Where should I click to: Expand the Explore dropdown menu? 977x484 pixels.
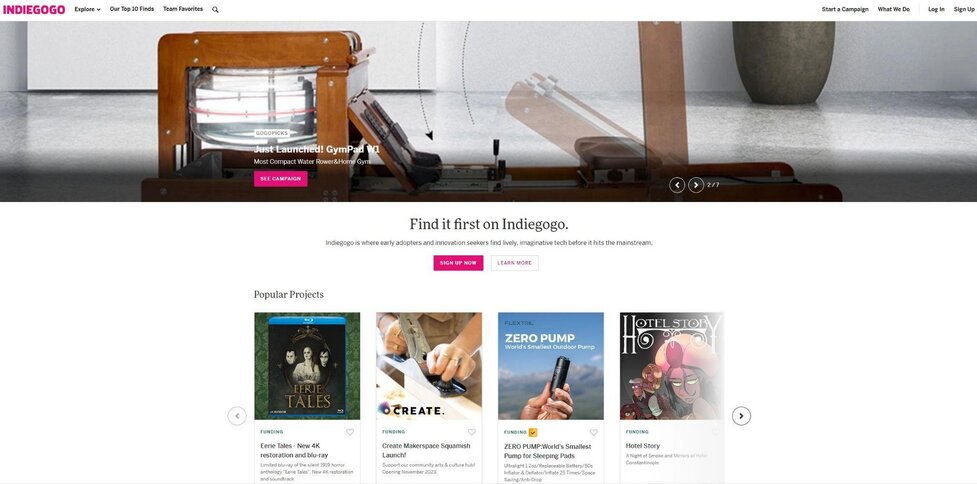tap(87, 9)
